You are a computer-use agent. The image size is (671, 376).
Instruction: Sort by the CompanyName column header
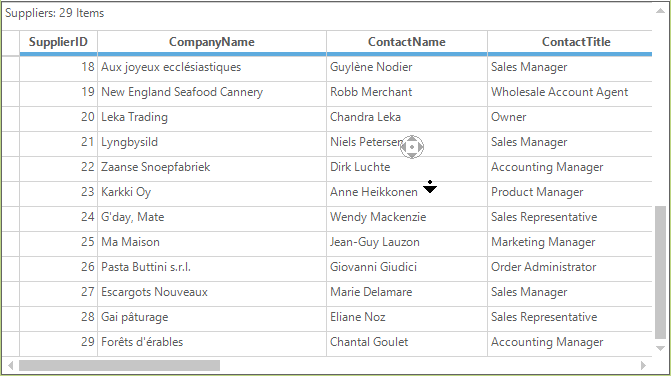point(212,42)
